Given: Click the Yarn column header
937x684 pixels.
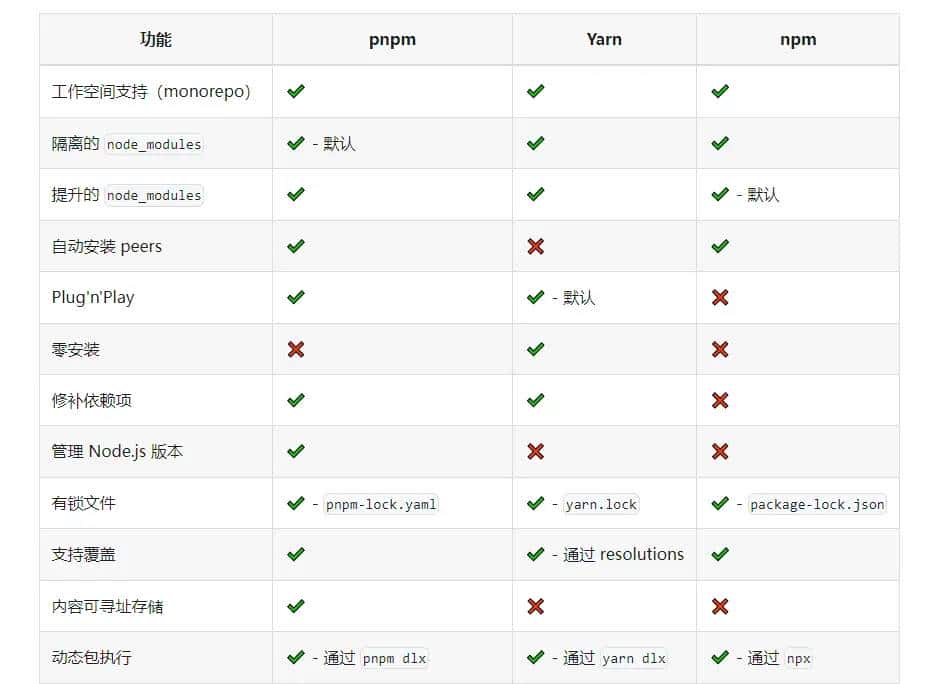Looking at the screenshot, I should pos(604,40).
